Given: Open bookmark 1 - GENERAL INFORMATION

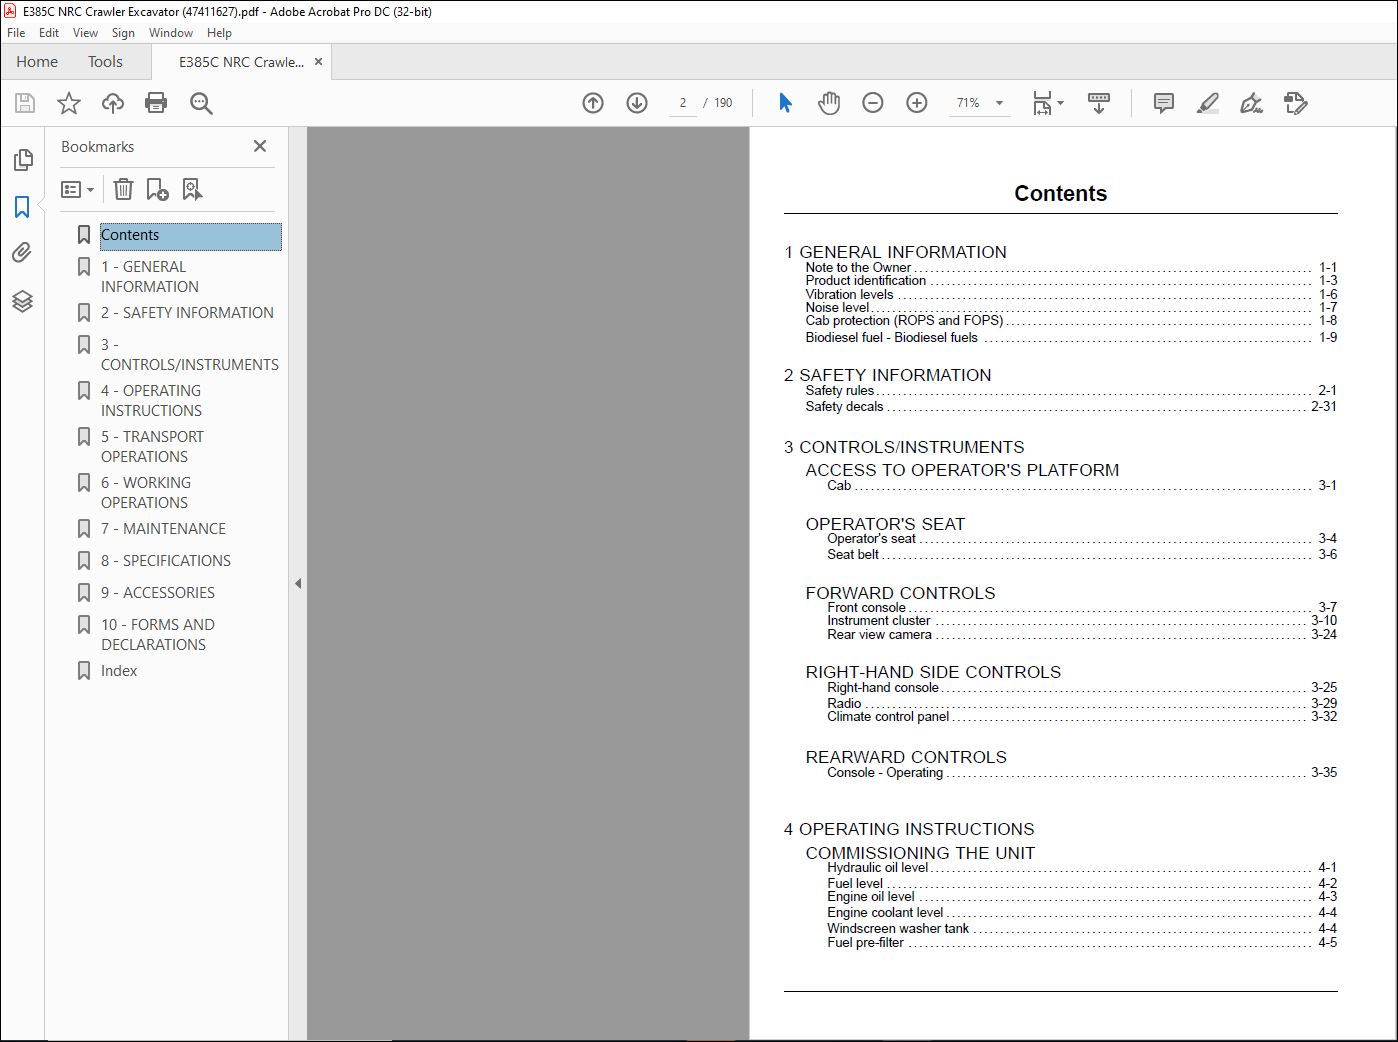Looking at the screenshot, I should (150, 277).
